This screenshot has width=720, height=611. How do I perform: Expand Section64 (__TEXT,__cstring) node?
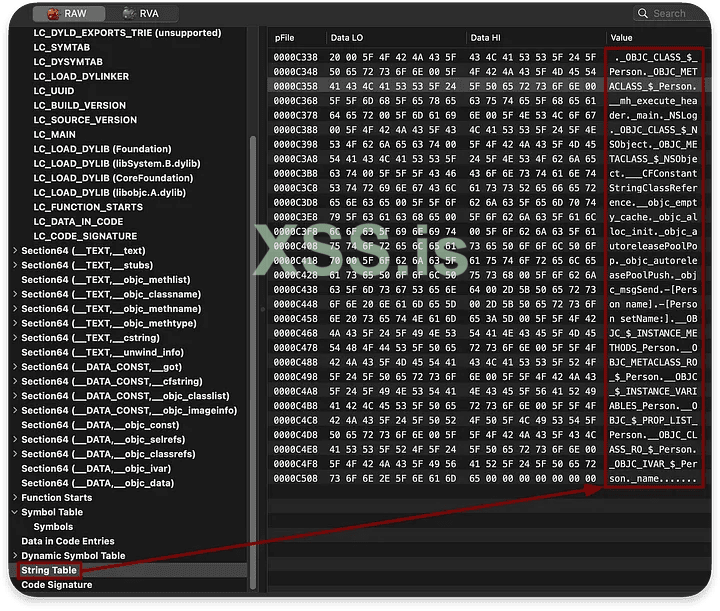click(15, 337)
